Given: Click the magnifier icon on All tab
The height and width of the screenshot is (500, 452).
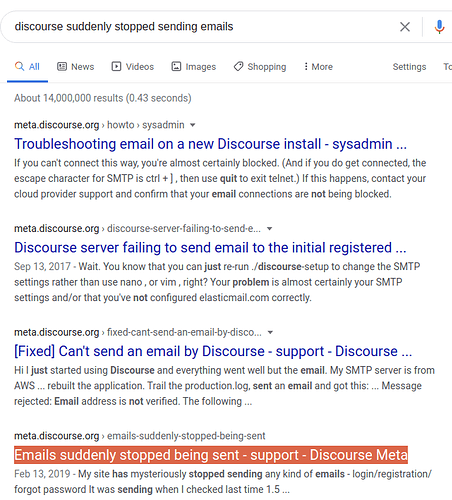Looking at the screenshot, I should click(x=19, y=66).
